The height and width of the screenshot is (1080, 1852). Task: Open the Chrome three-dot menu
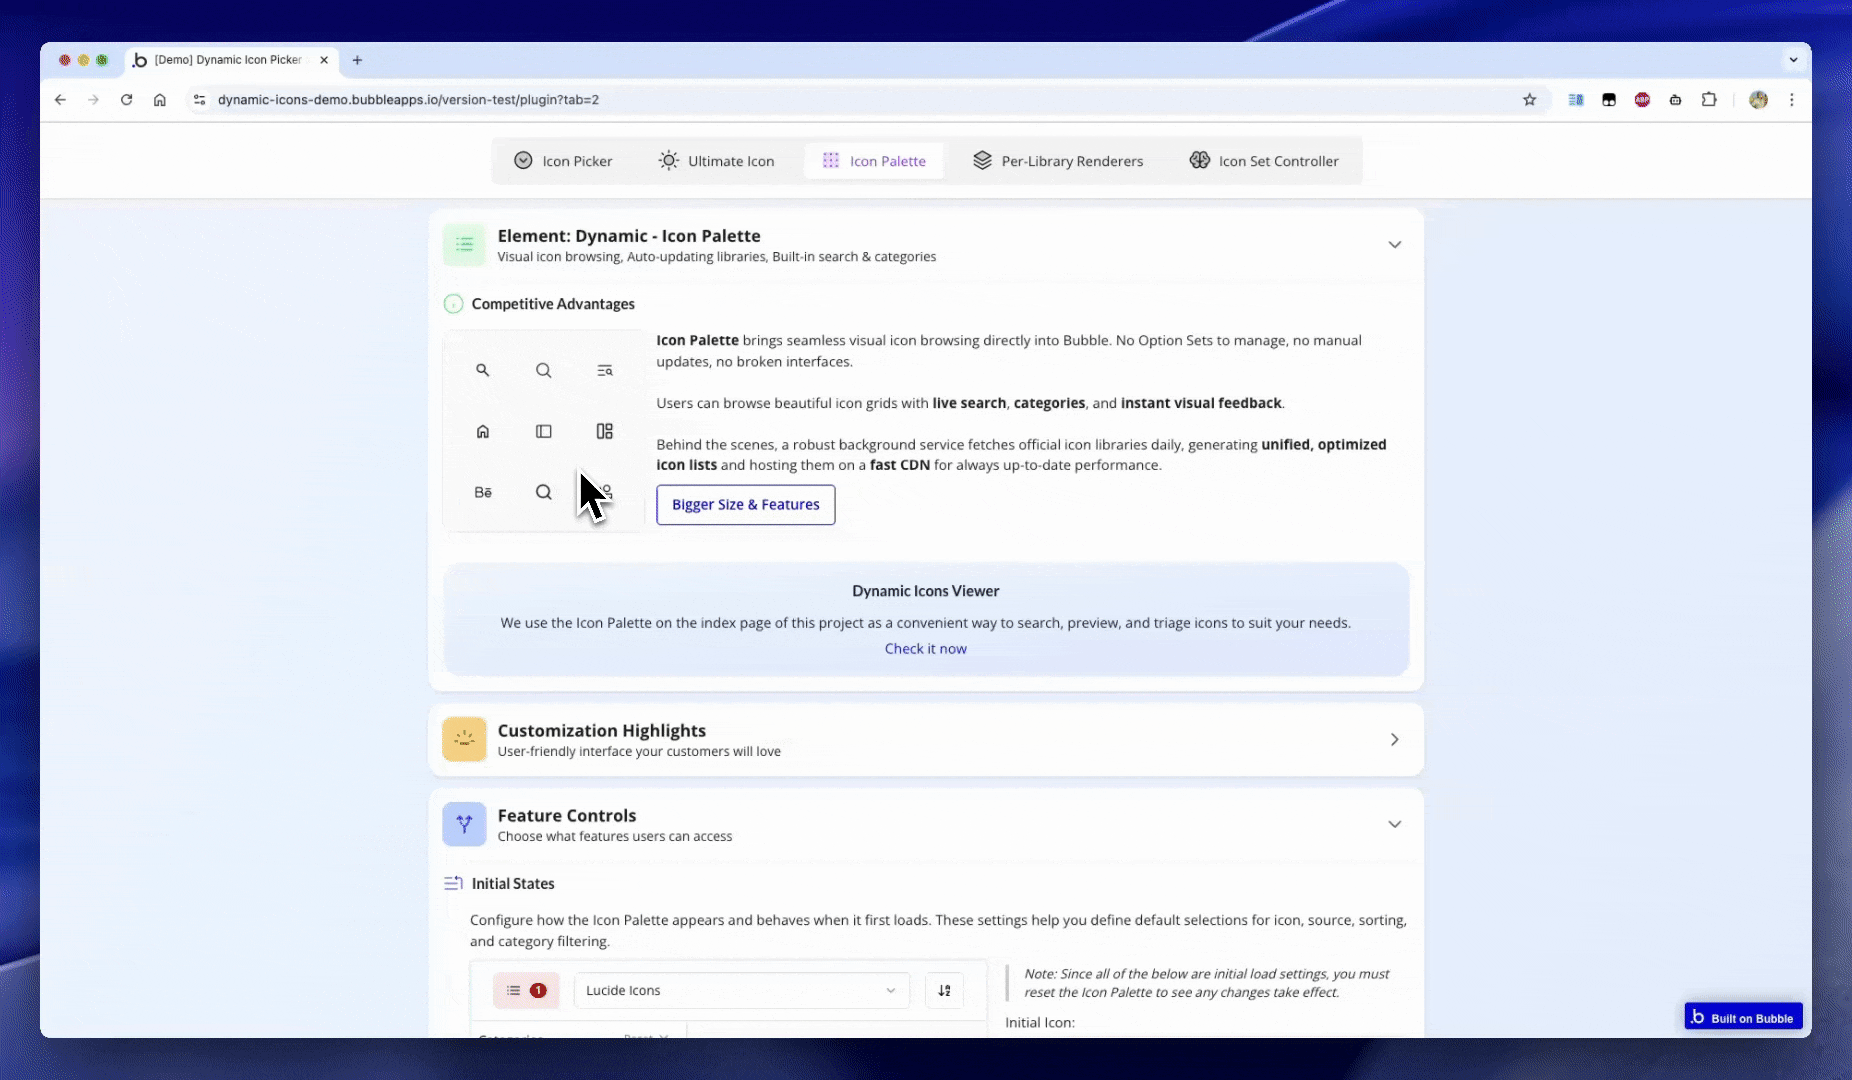coord(1792,100)
